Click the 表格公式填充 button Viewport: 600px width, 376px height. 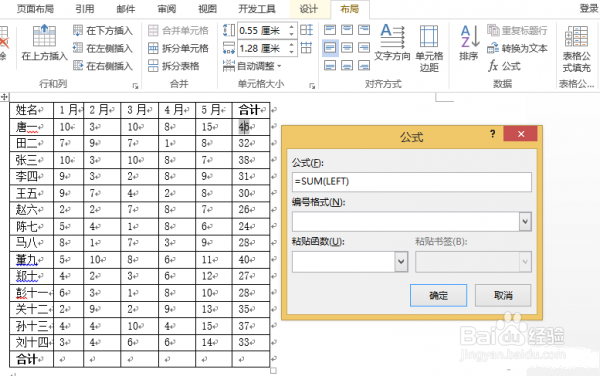(x=576, y=49)
